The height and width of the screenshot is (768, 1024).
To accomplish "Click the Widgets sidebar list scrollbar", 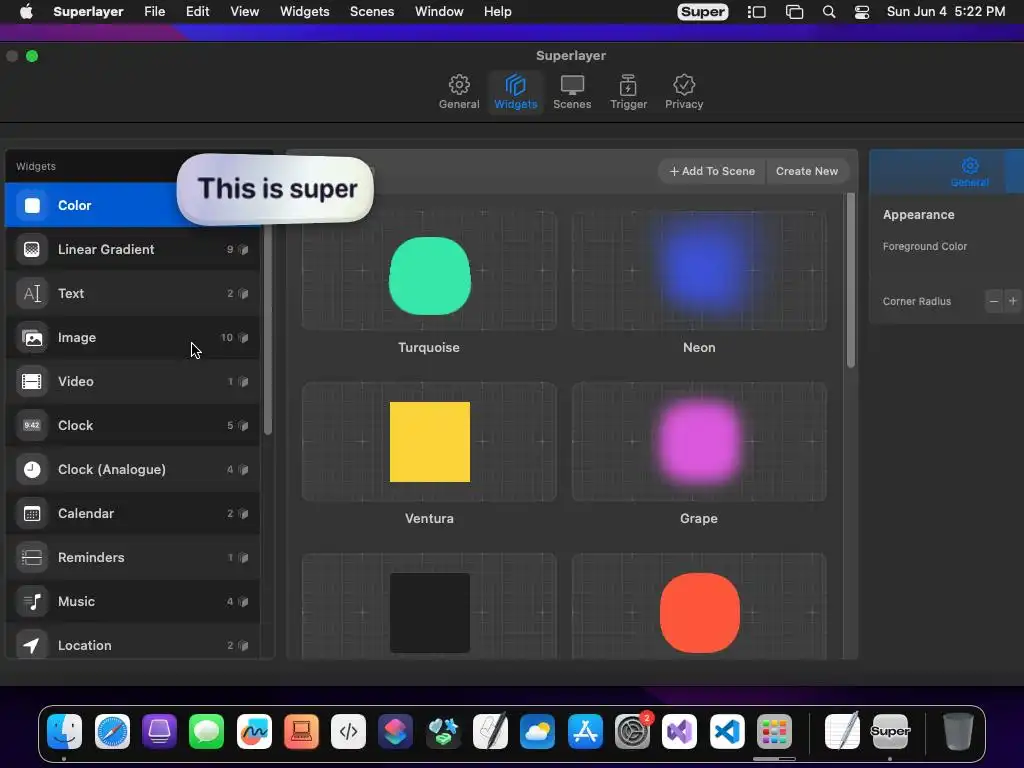I will [268, 330].
